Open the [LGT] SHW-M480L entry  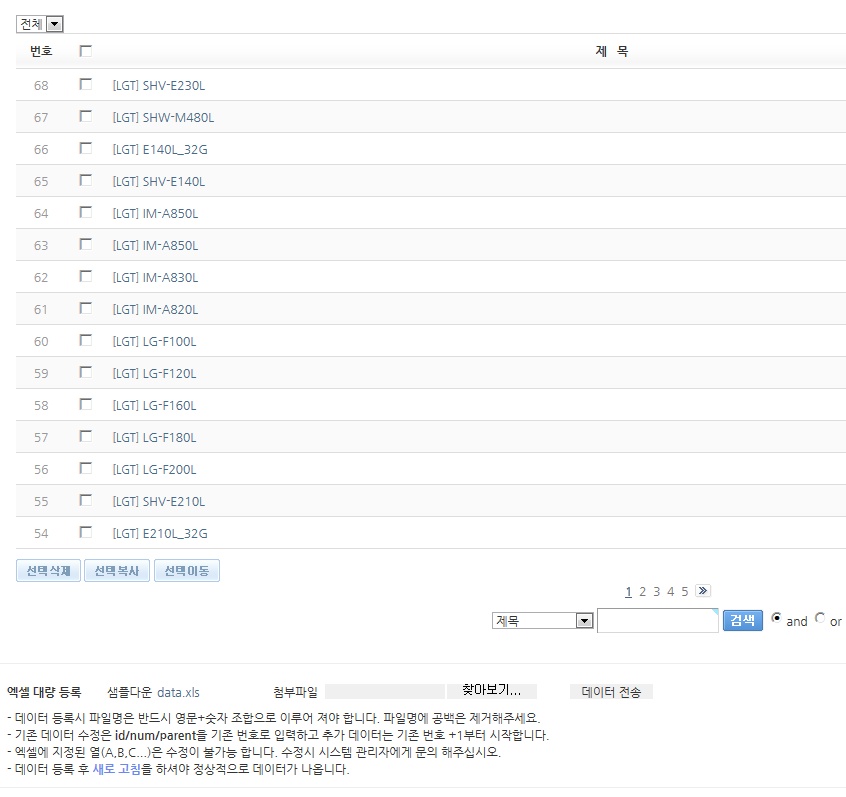click(163, 117)
